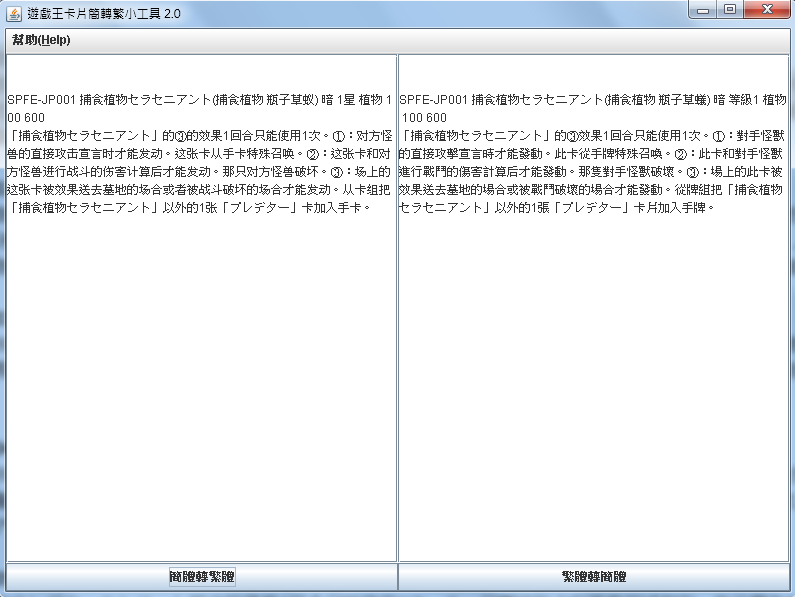Click 'SPFE-JP001' in the right pane

pyautogui.click(x=433, y=100)
